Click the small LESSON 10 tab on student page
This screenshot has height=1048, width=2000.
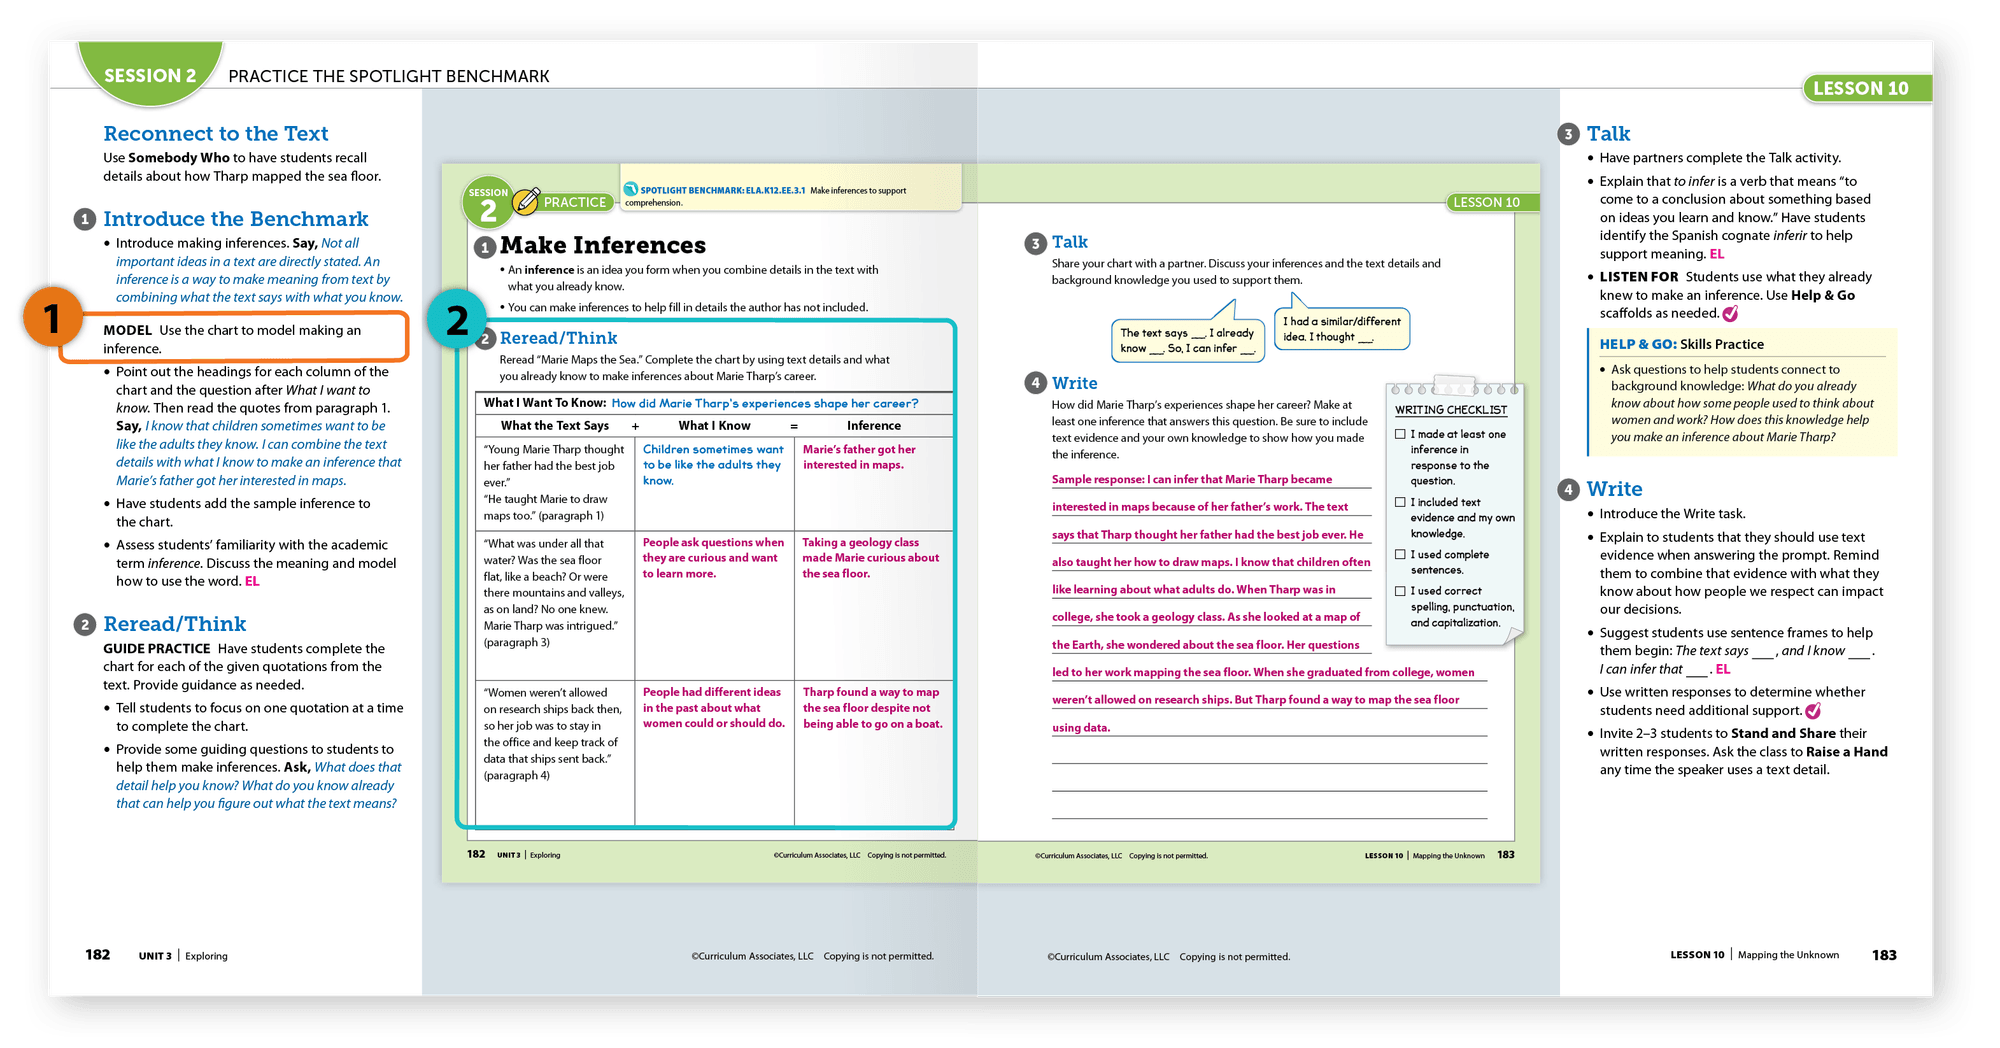[1491, 202]
